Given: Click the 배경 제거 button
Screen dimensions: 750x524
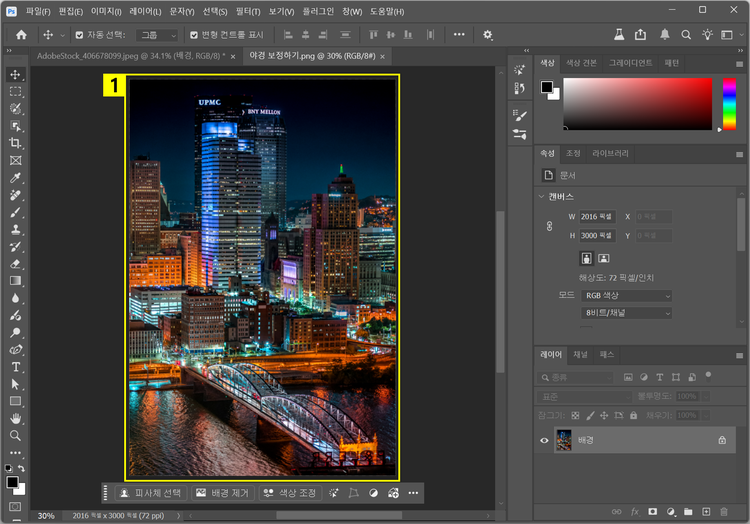Looking at the screenshot, I should [x=222, y=493].
